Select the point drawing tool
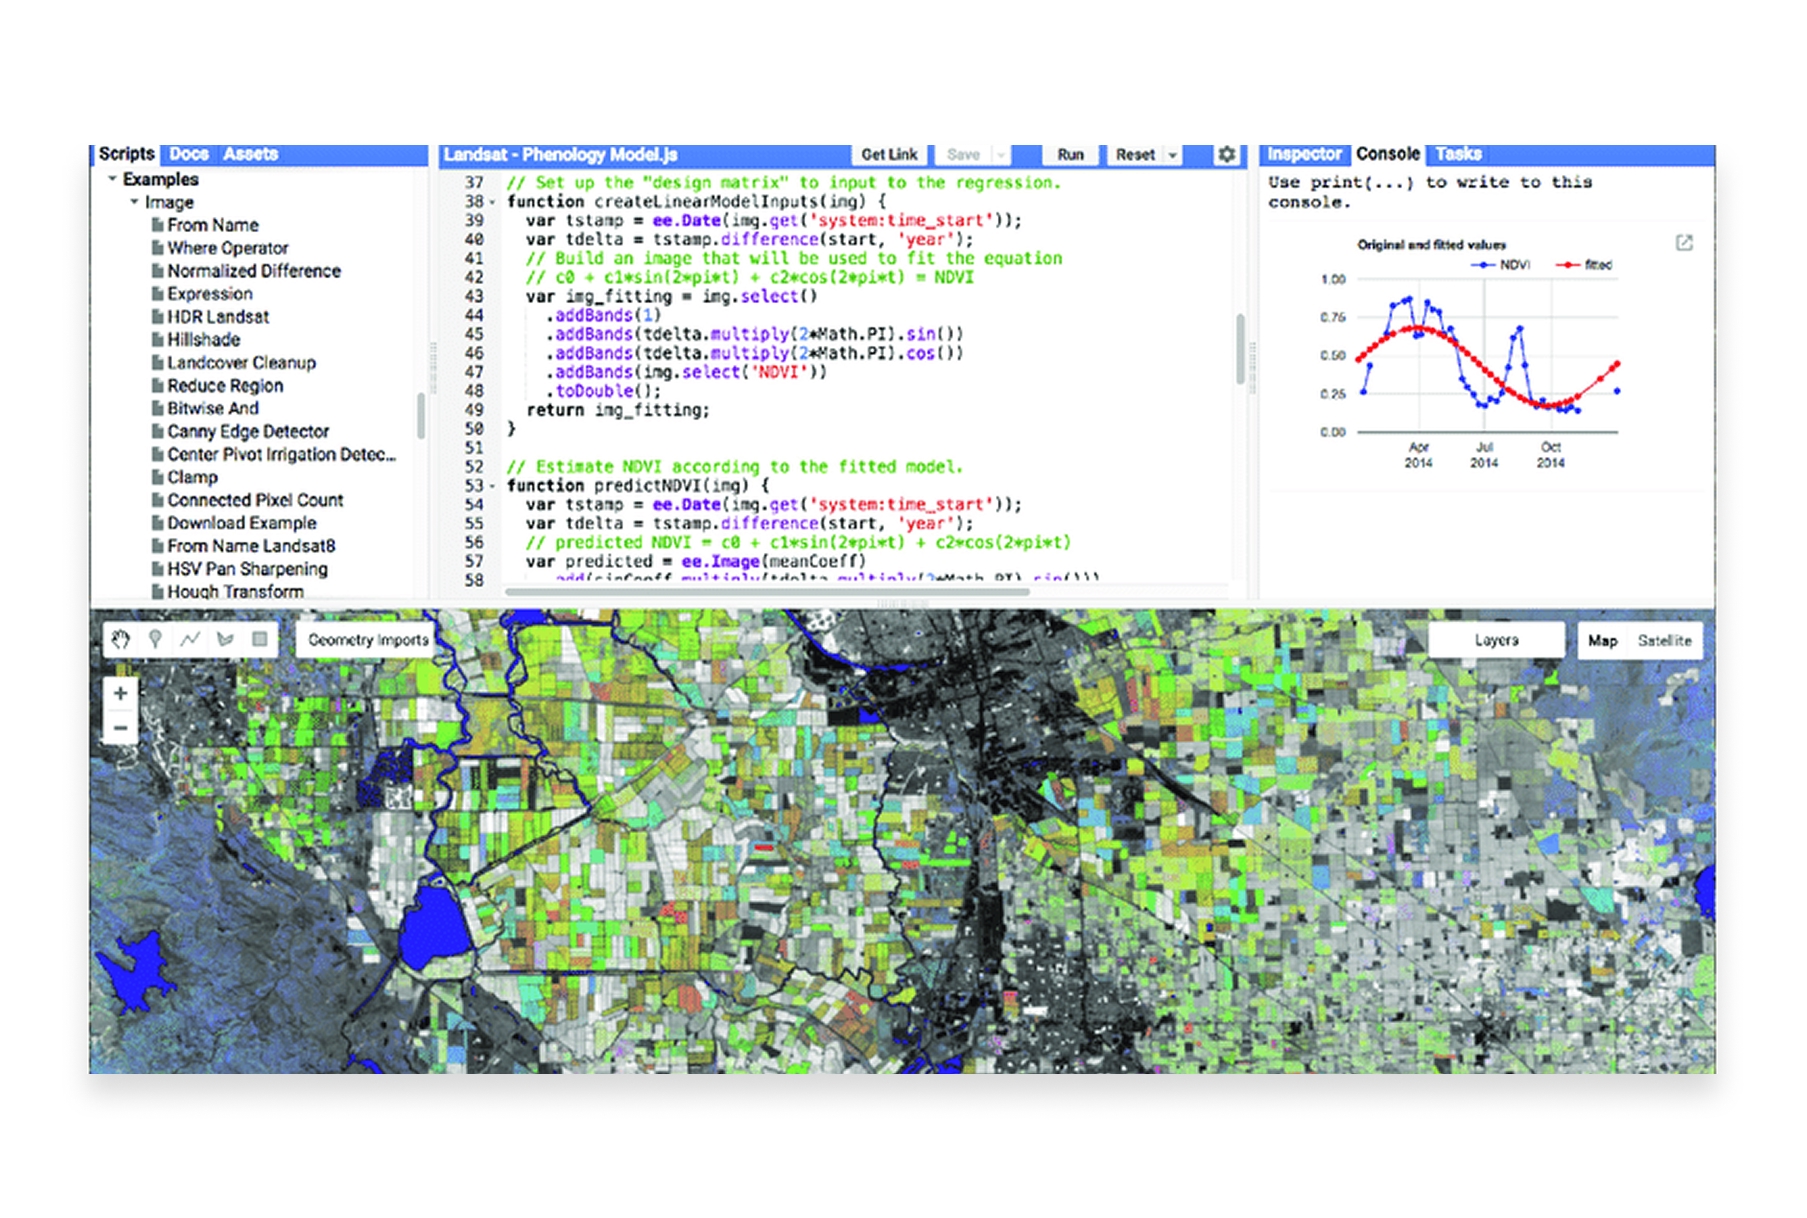1807x1218 pixels. (156, 640)
